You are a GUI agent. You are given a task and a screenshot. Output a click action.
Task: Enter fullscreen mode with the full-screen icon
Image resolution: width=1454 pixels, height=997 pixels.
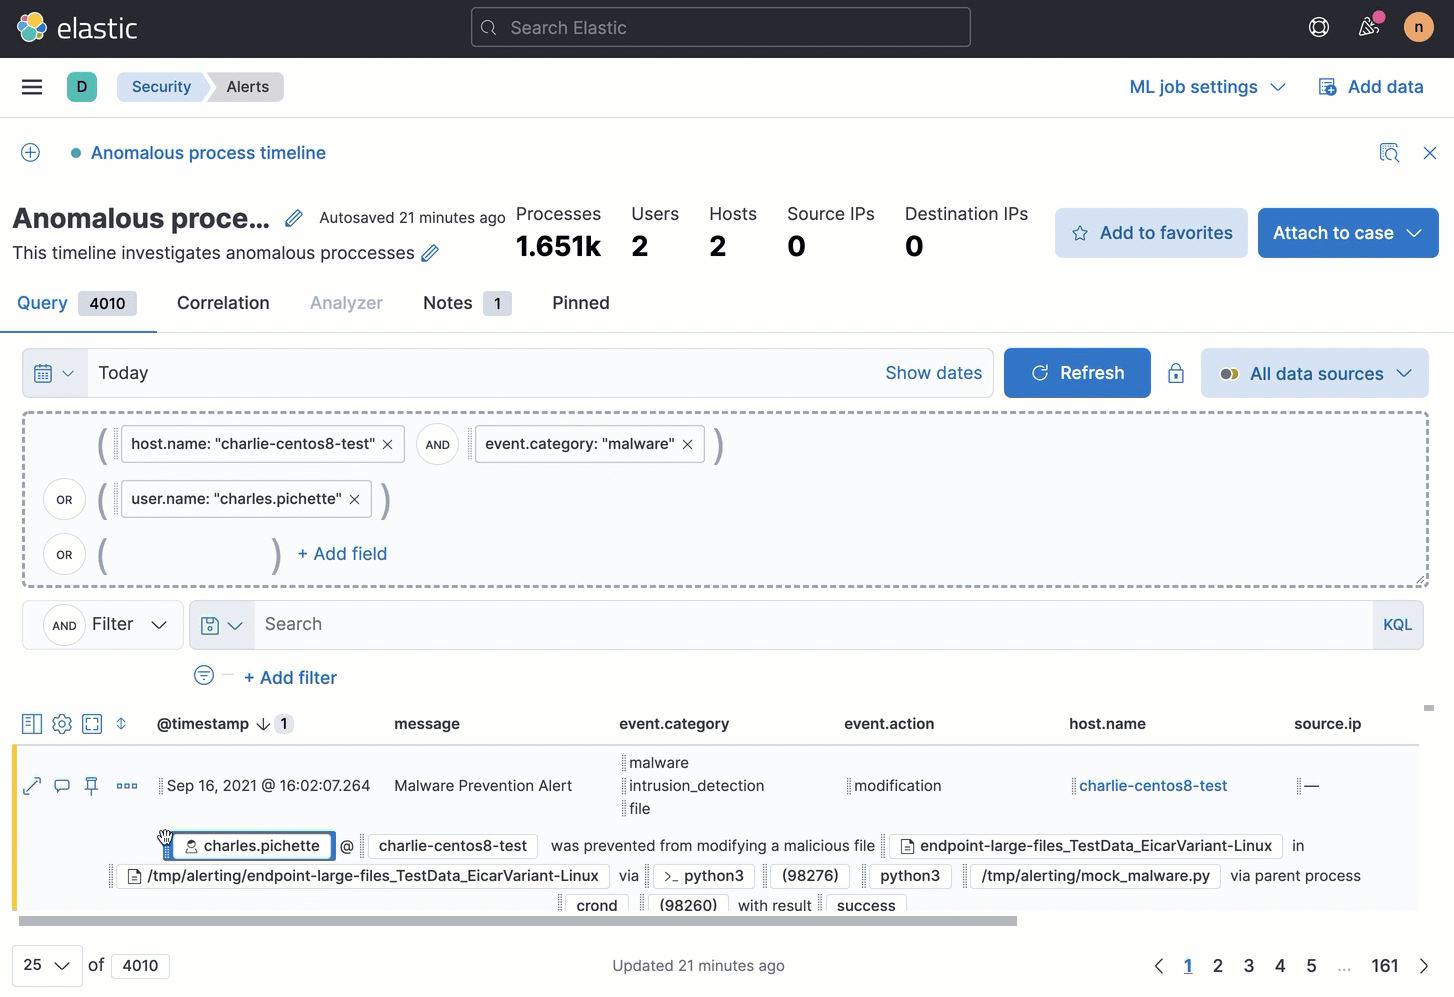click(x=92, y=723)
